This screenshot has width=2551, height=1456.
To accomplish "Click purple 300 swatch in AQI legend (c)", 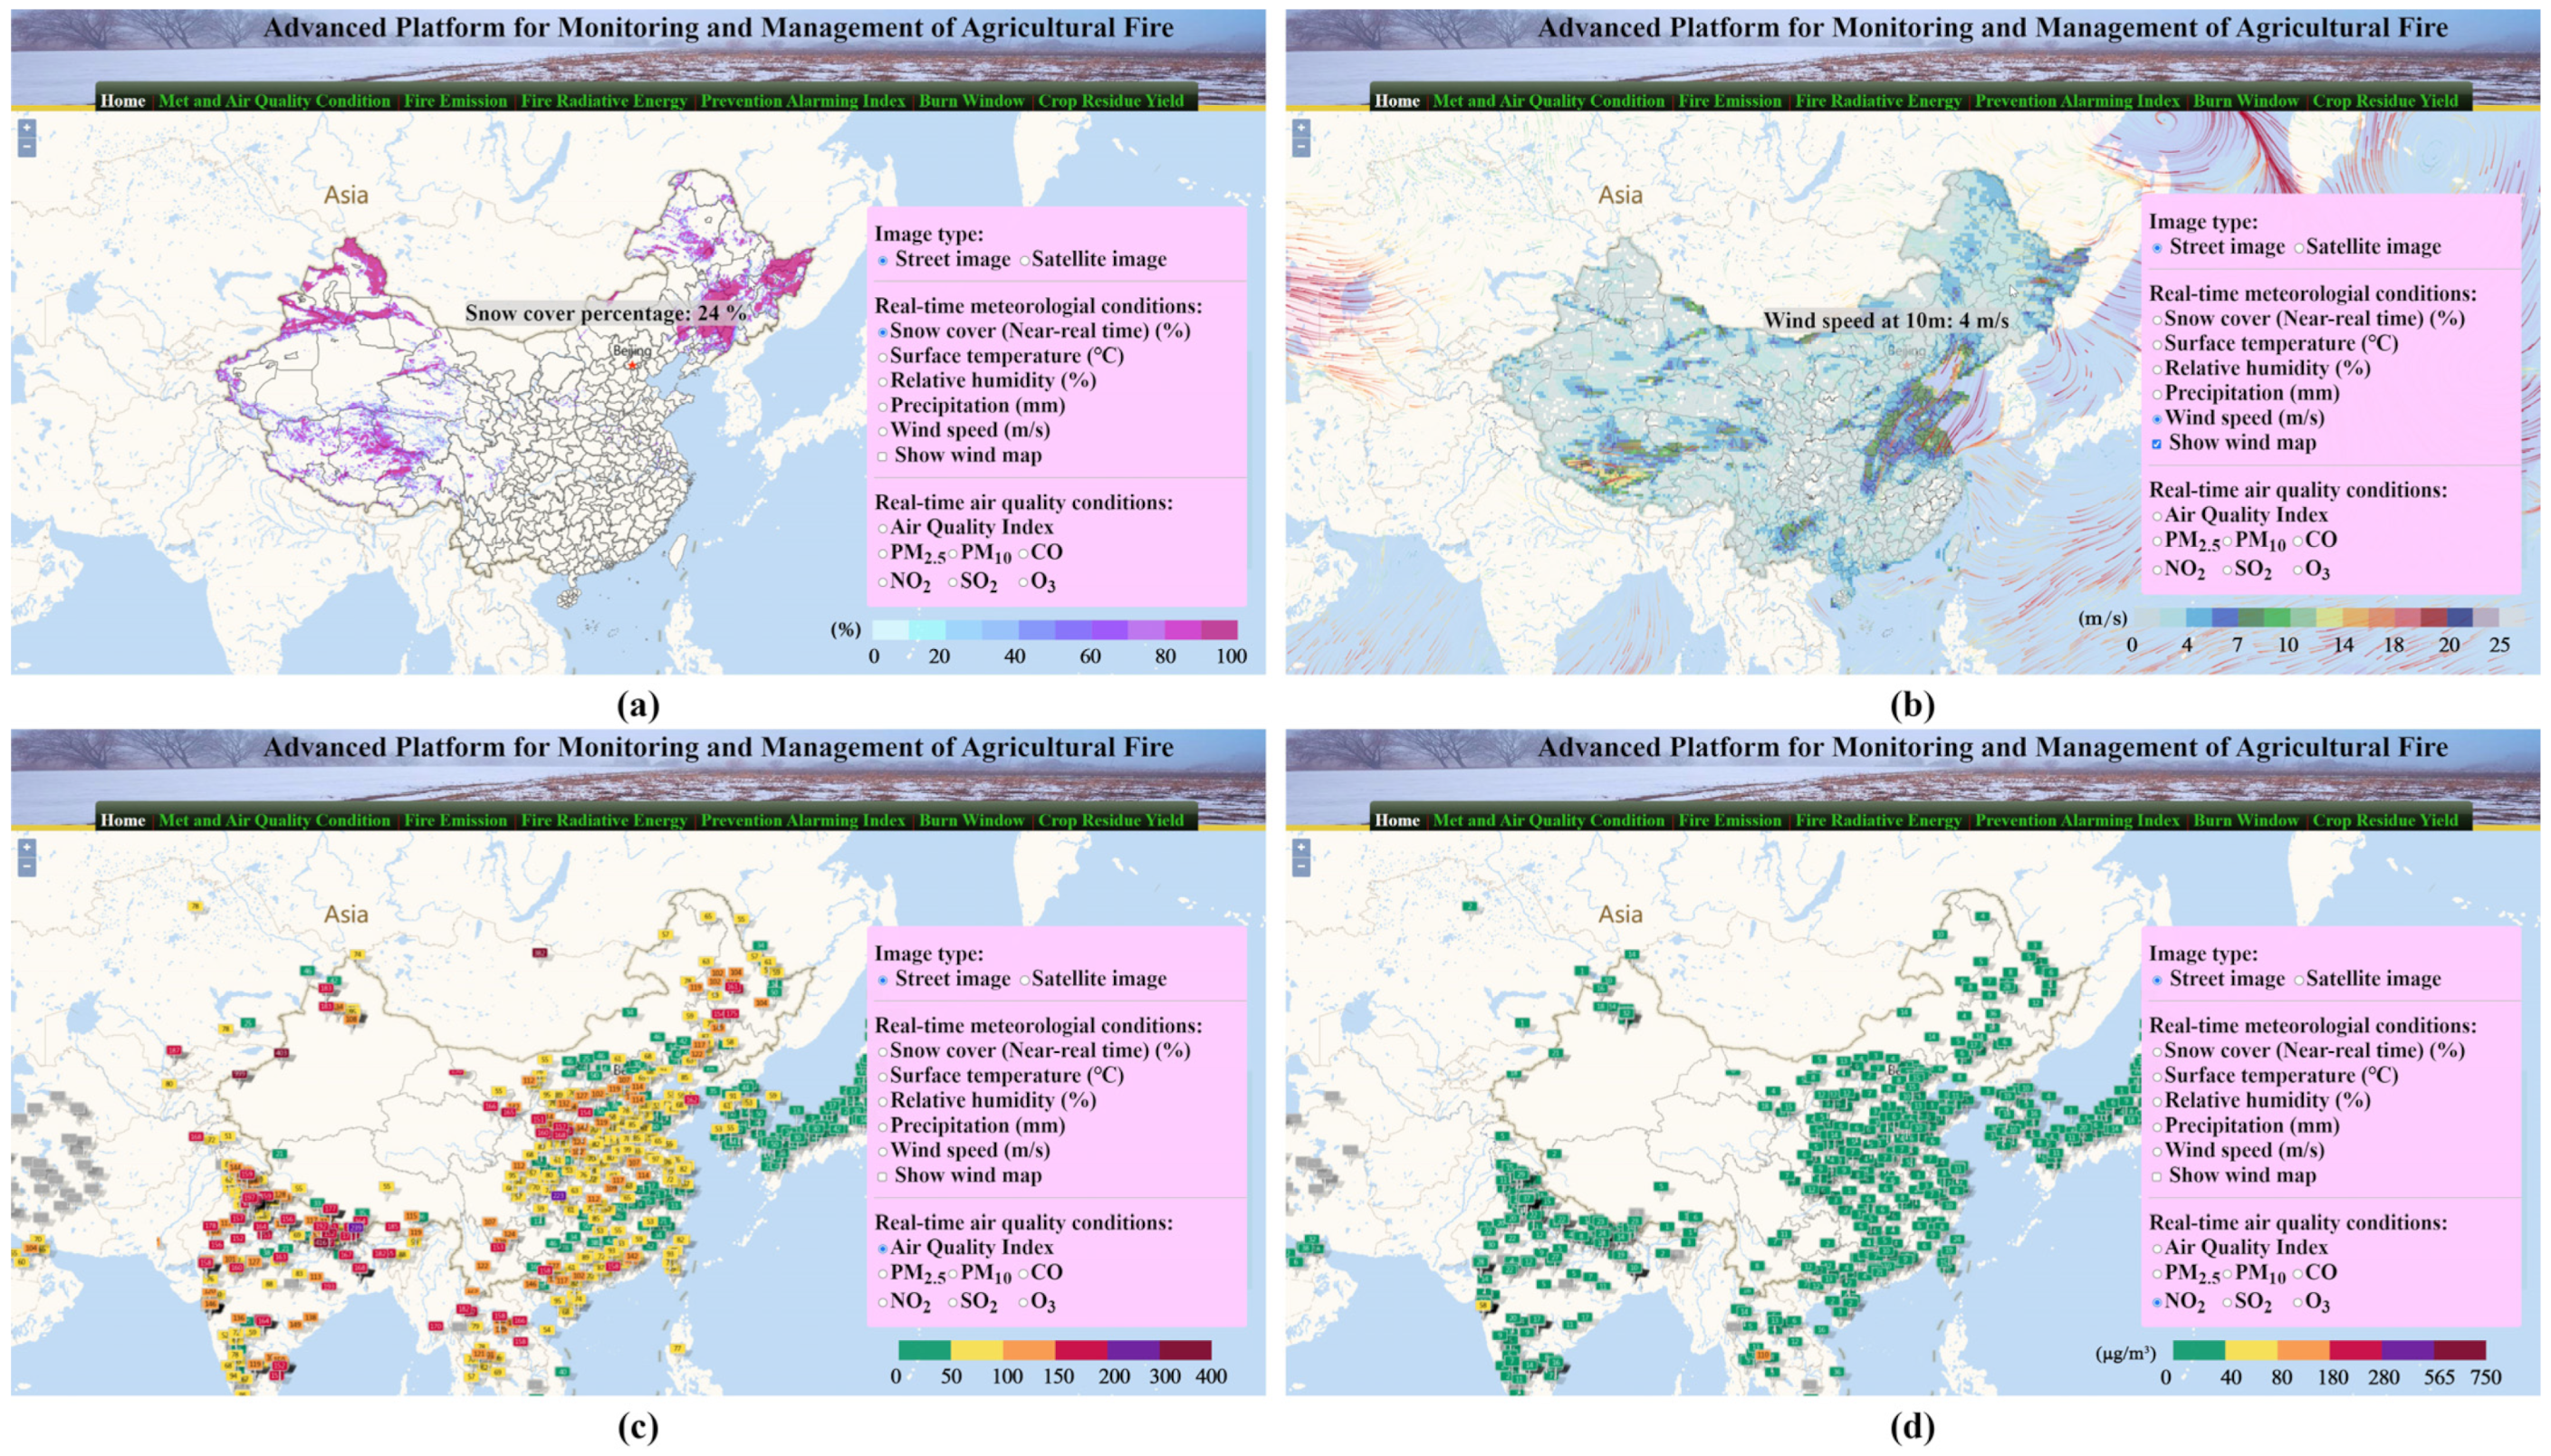I will [1133, 1350].
